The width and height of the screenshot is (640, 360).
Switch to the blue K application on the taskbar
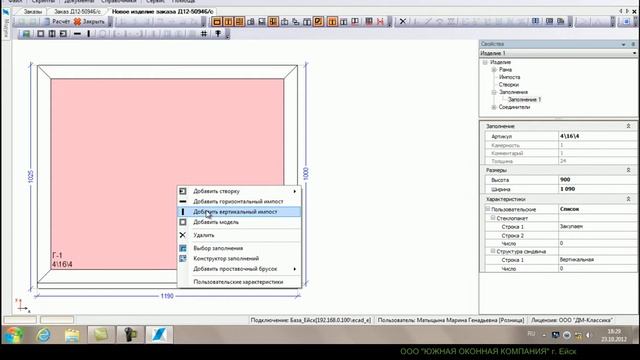[158, 335]
